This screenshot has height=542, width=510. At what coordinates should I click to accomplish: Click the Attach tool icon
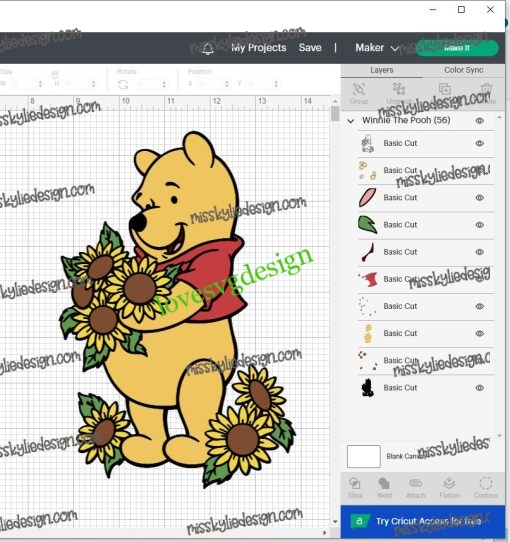click(416, 488)
